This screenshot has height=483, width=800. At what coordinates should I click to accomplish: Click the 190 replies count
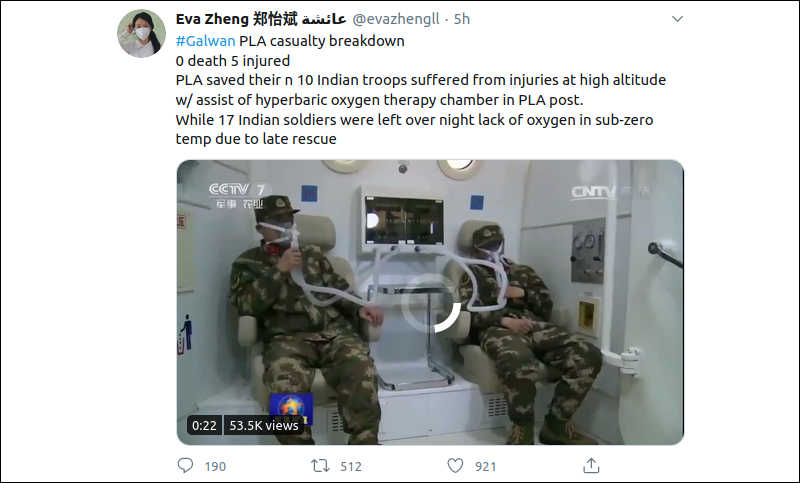point(215,466)
